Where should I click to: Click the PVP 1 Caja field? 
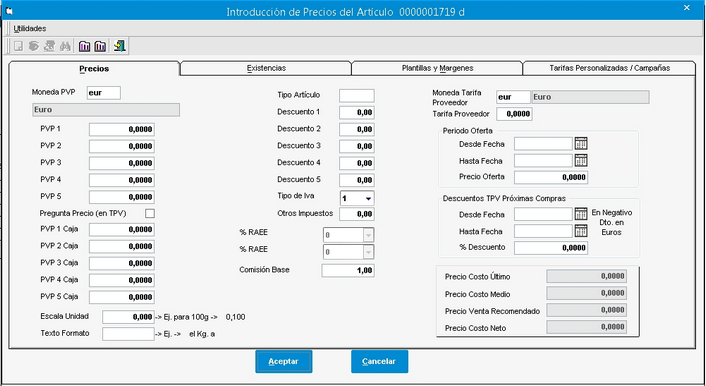(x=122, y=229)
